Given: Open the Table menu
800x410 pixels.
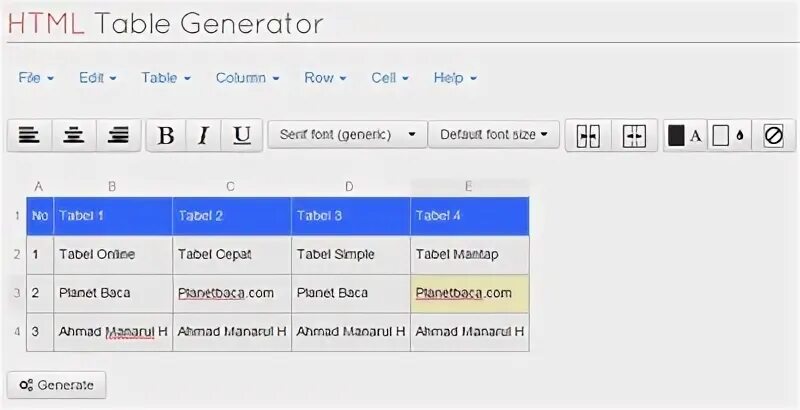Looking at the screenshot, I should (165, 78).
